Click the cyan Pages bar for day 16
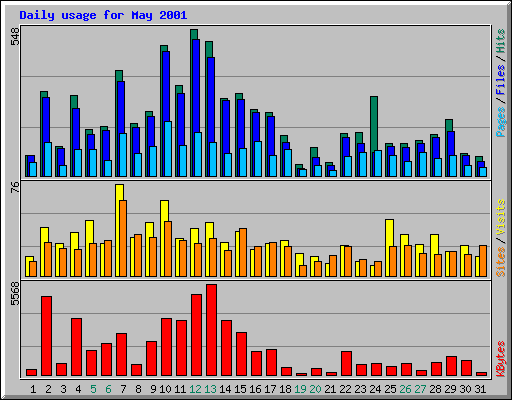Image resolution: width=512 pixels, height=400 pixels. tap(258, 159)
